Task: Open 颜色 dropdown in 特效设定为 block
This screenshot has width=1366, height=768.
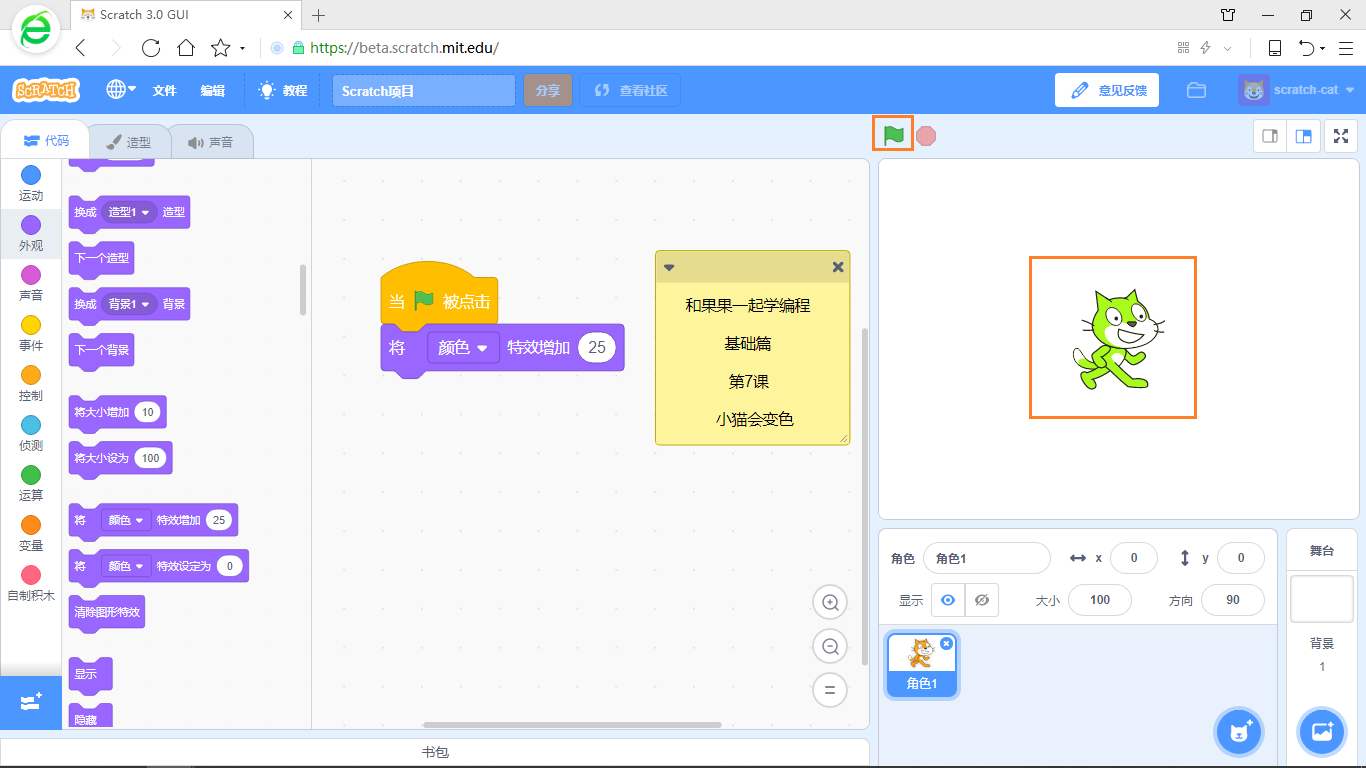Action: click(x=126, y=566)
